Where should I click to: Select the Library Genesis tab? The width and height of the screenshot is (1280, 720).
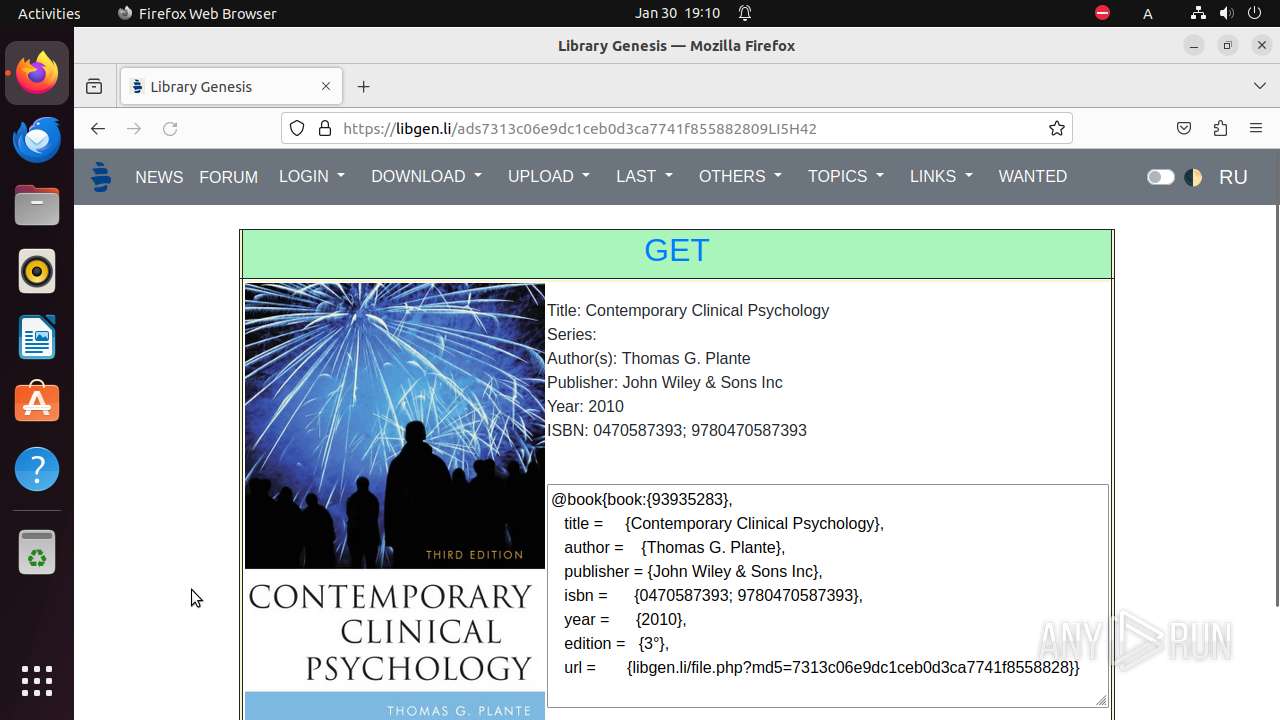231,86
